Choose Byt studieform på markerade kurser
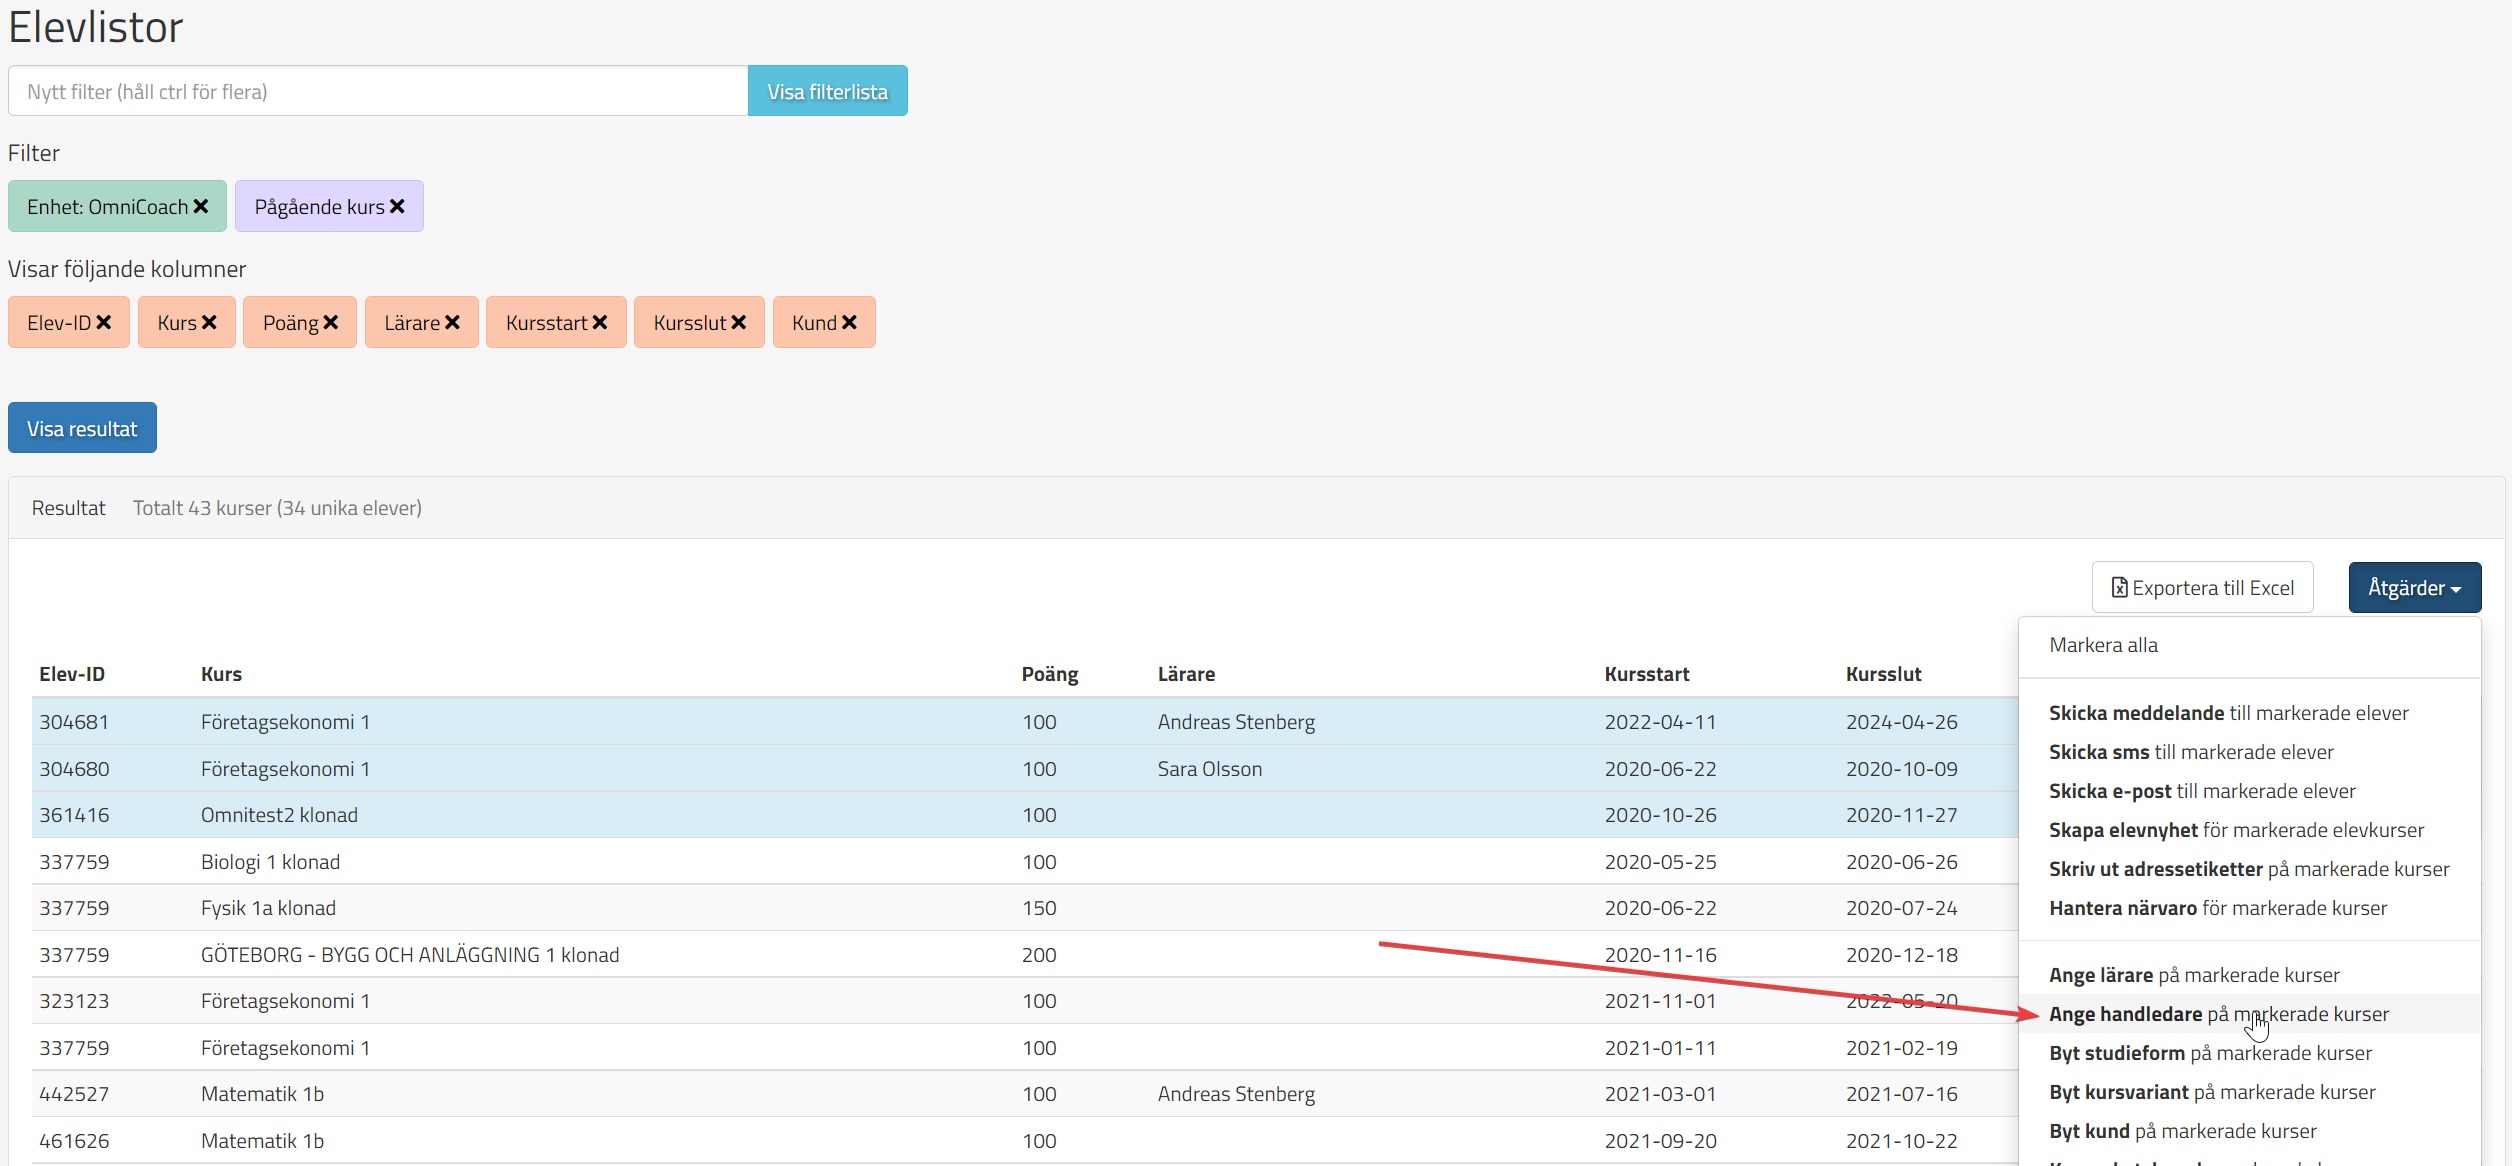 2210,1054
